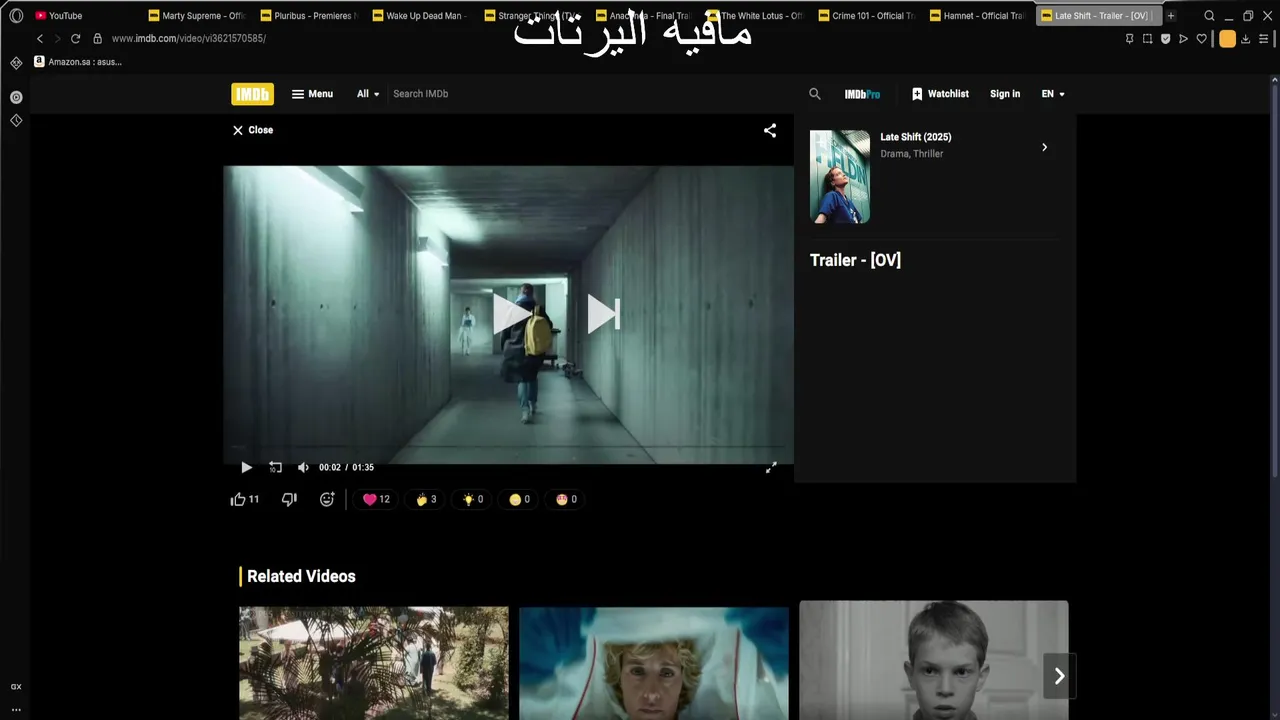
Task: Click the ad blocker shield icon
Action: tap(1165, 39)
